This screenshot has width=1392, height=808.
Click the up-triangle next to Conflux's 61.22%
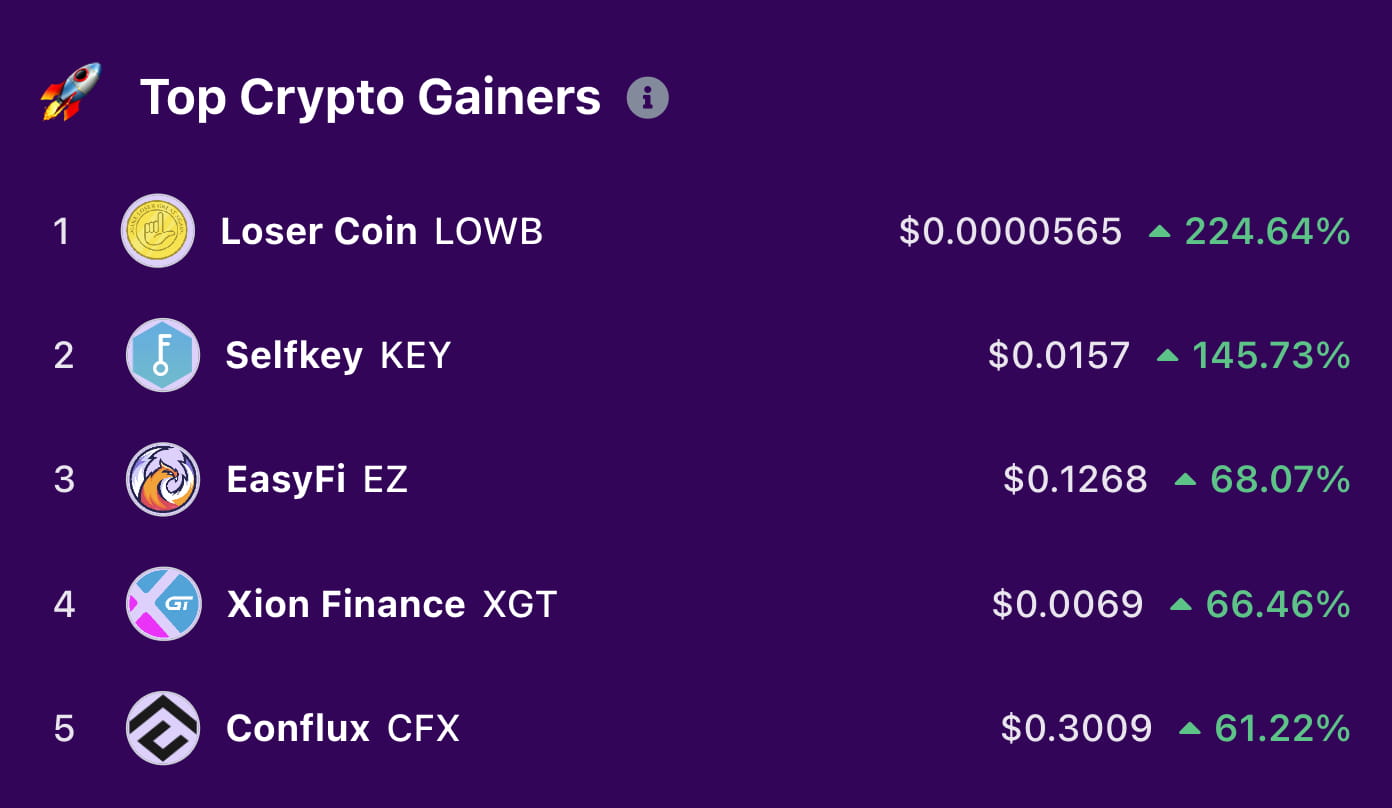tap(1189, 728)
